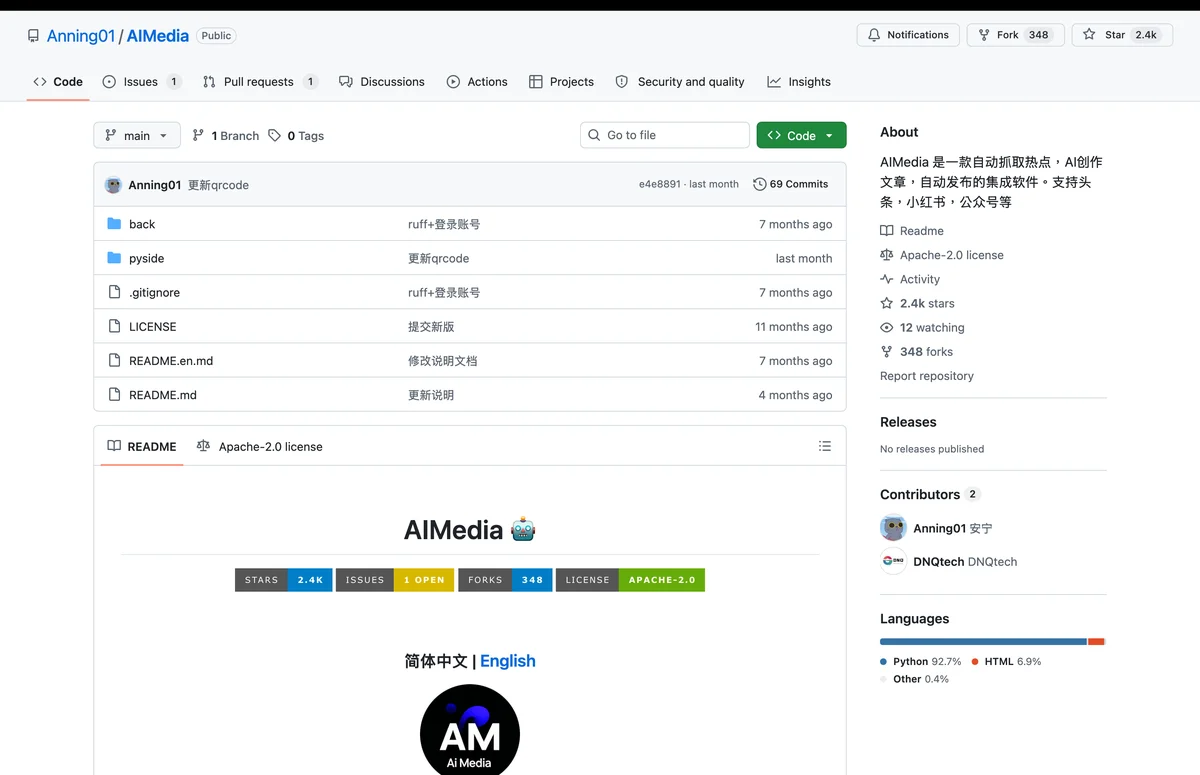Click the 348 fork count
Viewport: 1200px width, 775px height.
click(x=1039, y=35)
